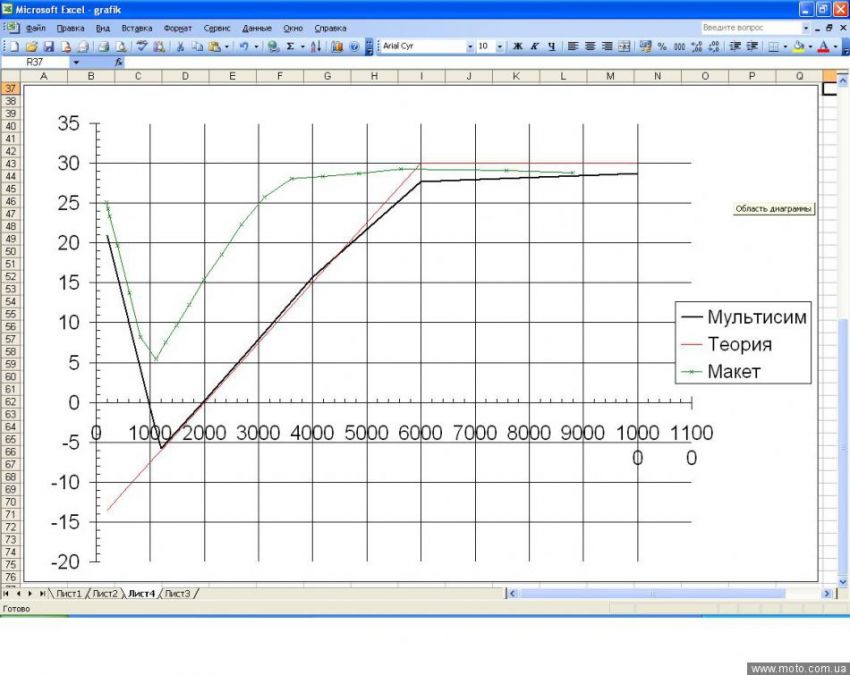
Task: Toggle bold formatting (Ж)
Action: 518,46
